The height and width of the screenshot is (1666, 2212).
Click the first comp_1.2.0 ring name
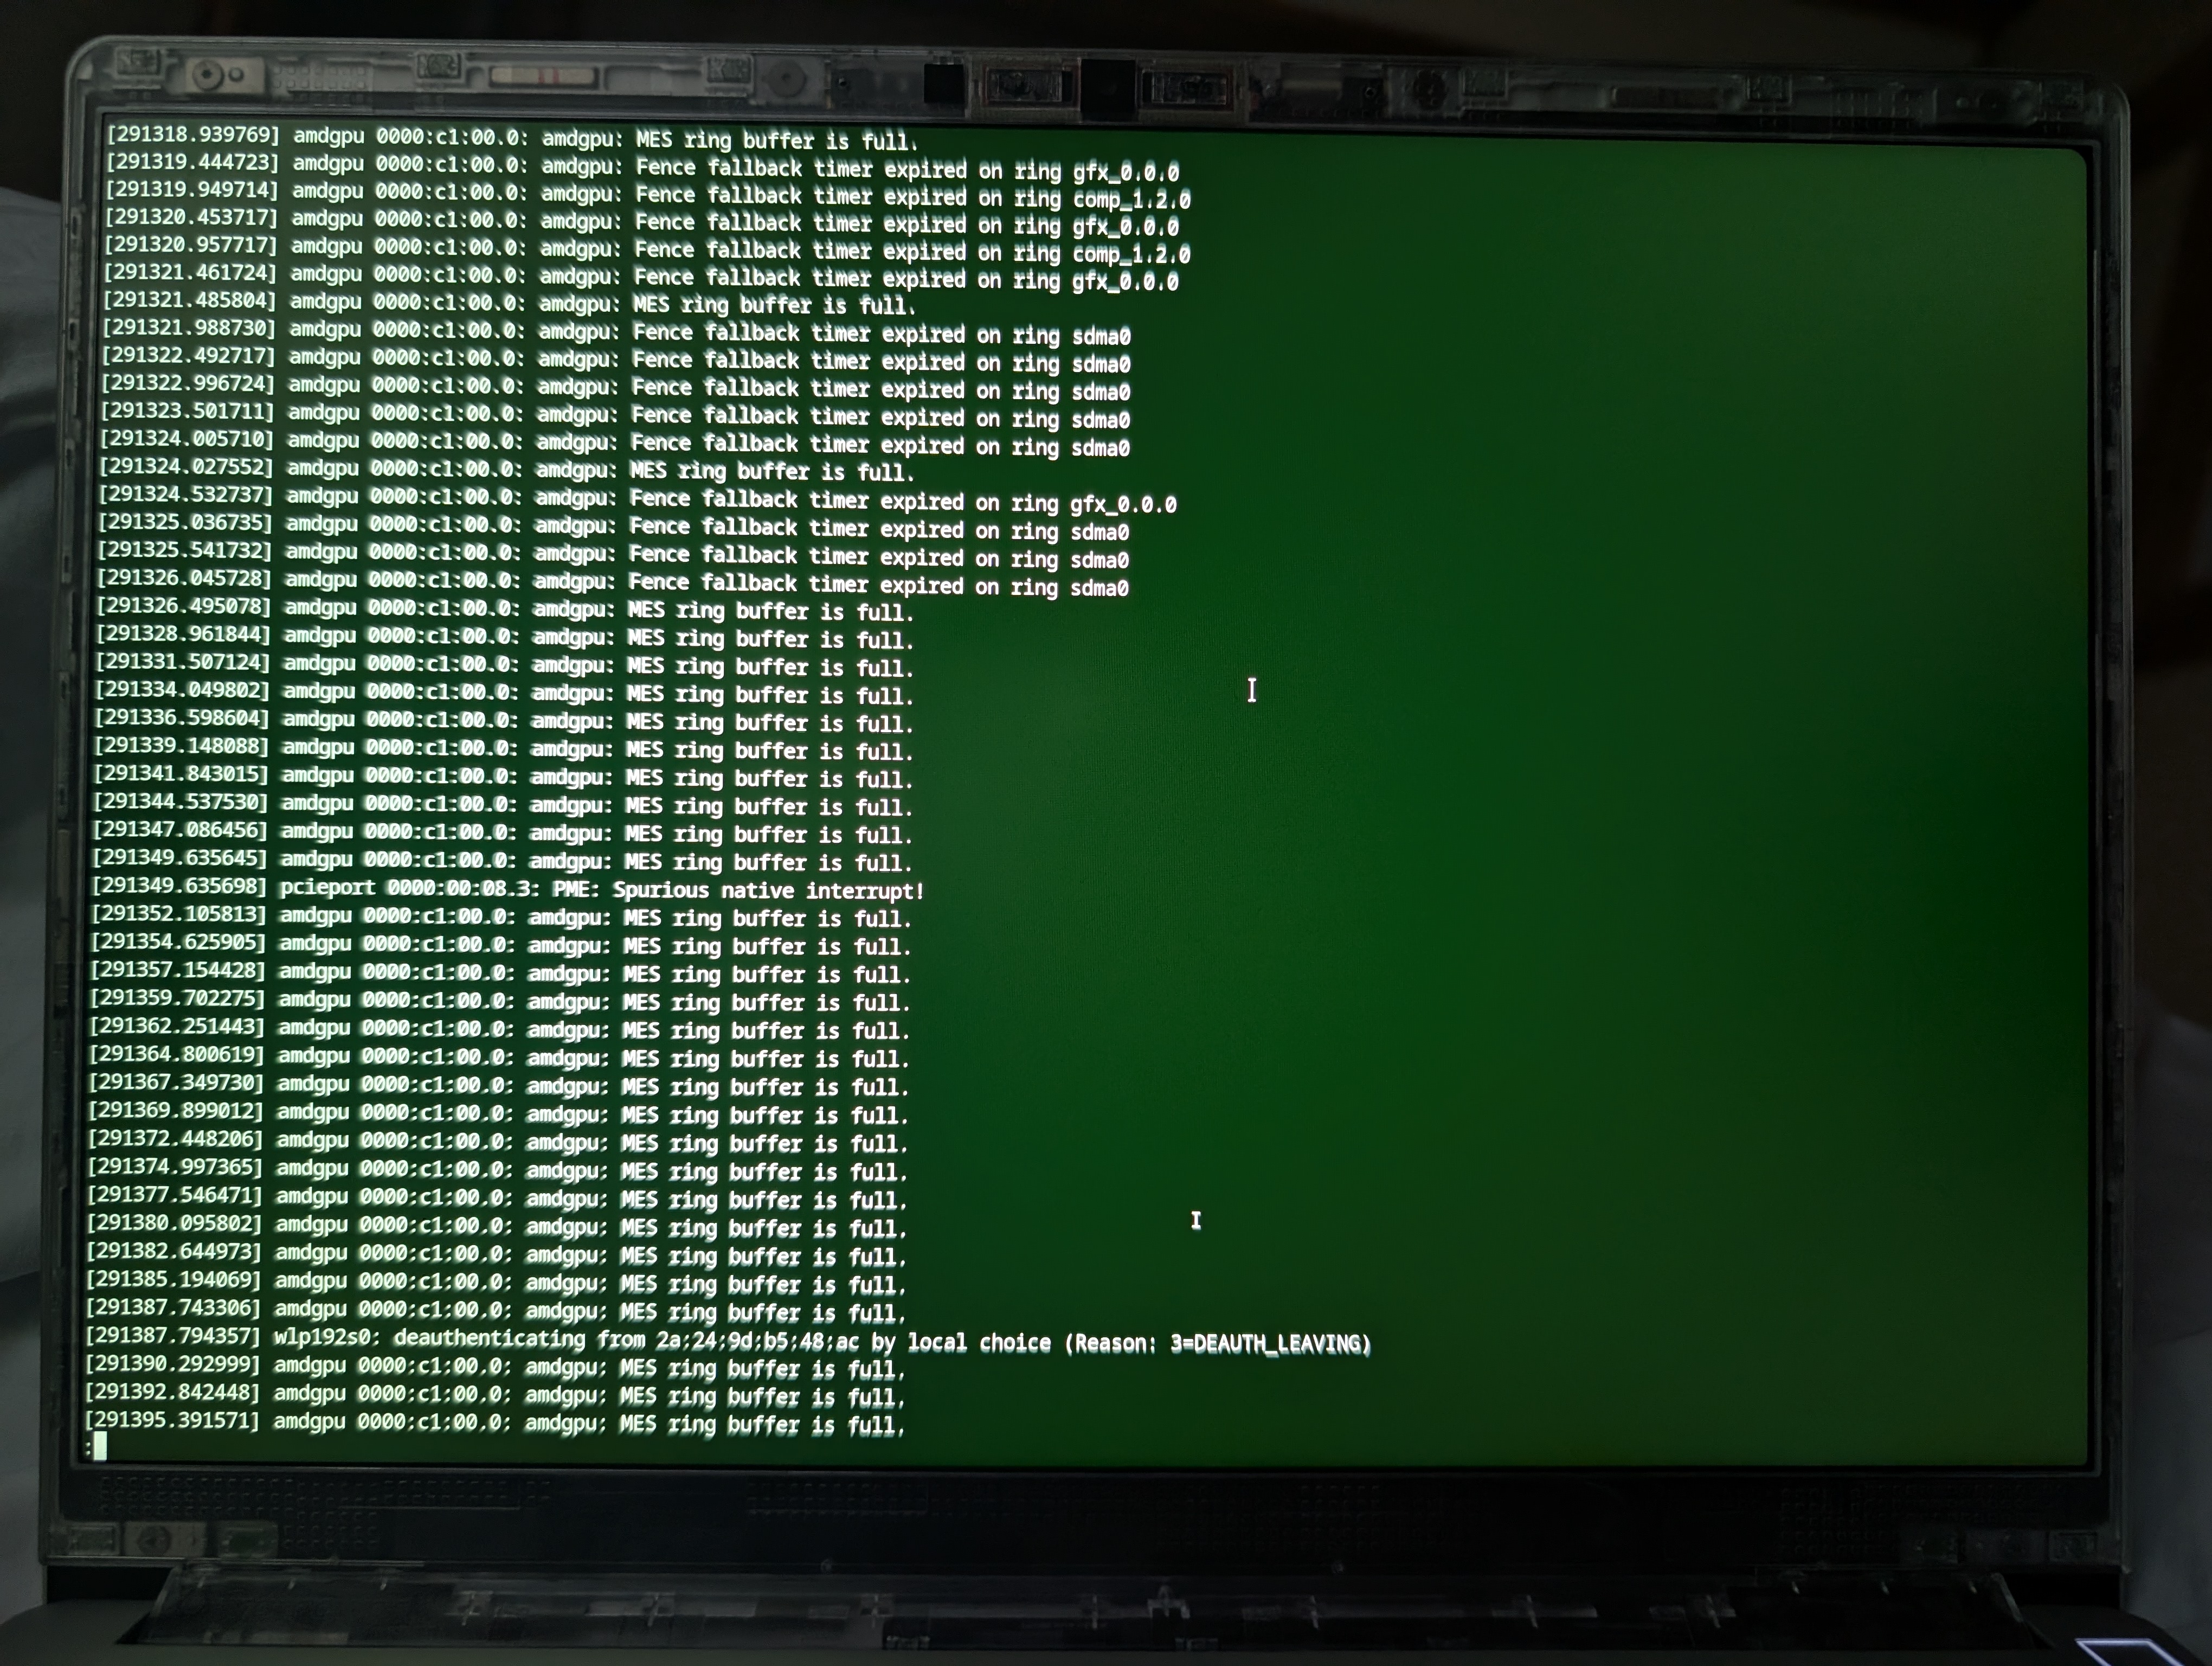pyautogui.click(x=1131, y=199)
